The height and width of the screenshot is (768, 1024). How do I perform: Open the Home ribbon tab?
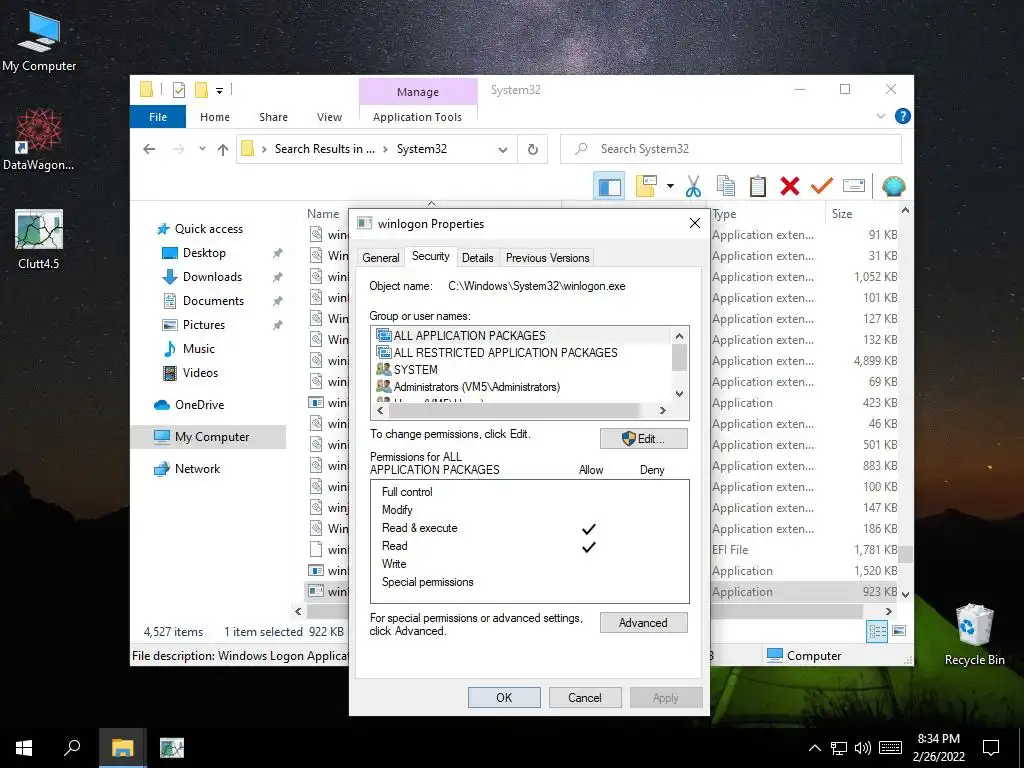(x=215, y=117)
